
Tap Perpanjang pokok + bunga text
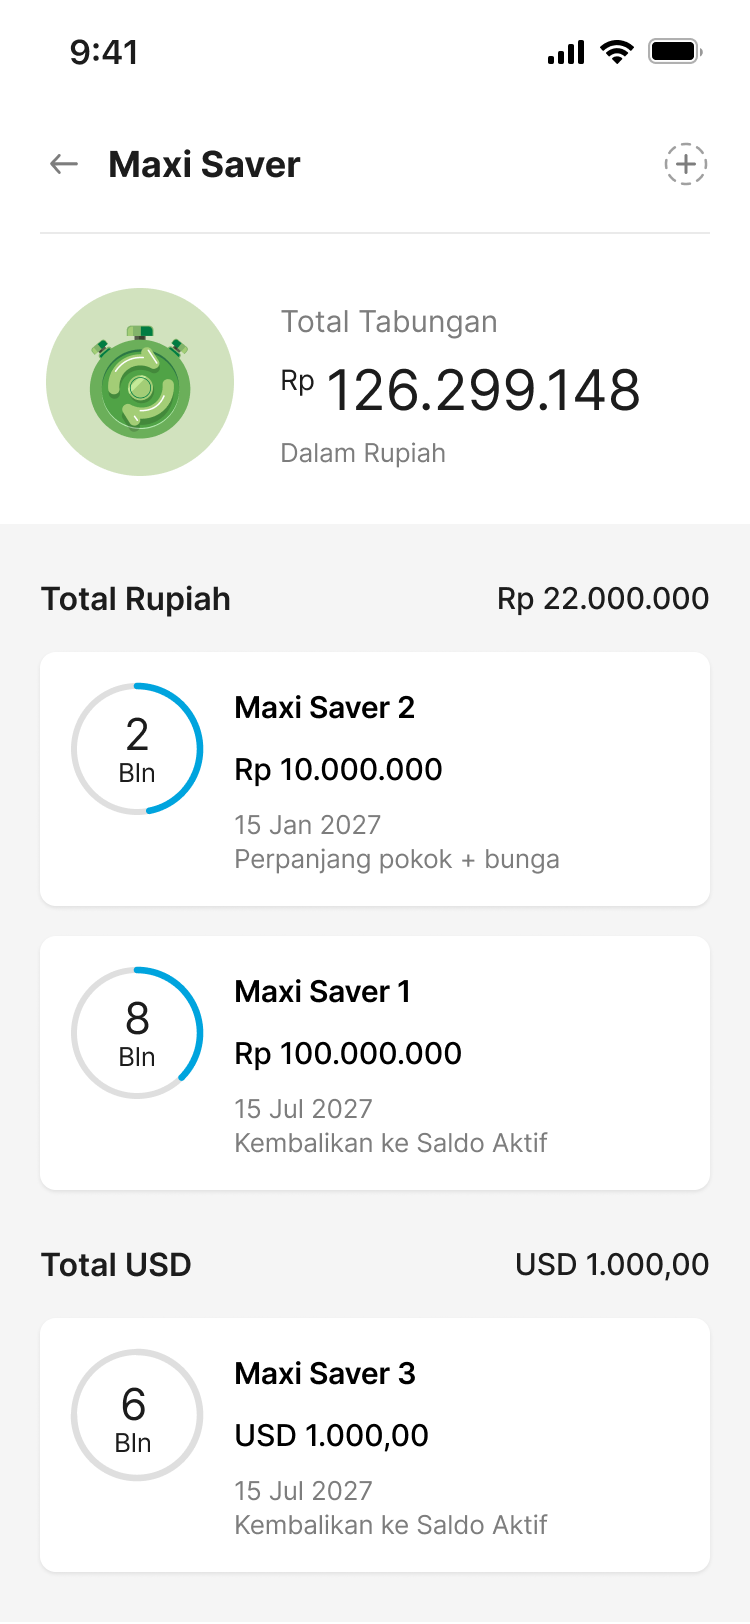click(397, 860)
